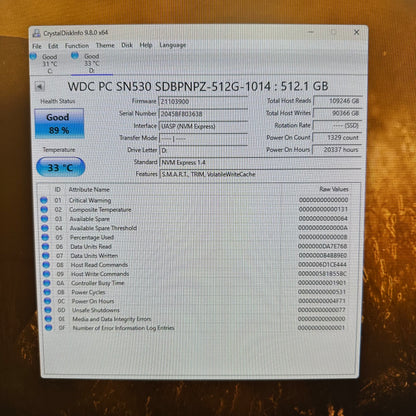This screenshot has height=416, width=416.
Task: Click Power On Hours value 20337 hours
Action: coord(337,150)
